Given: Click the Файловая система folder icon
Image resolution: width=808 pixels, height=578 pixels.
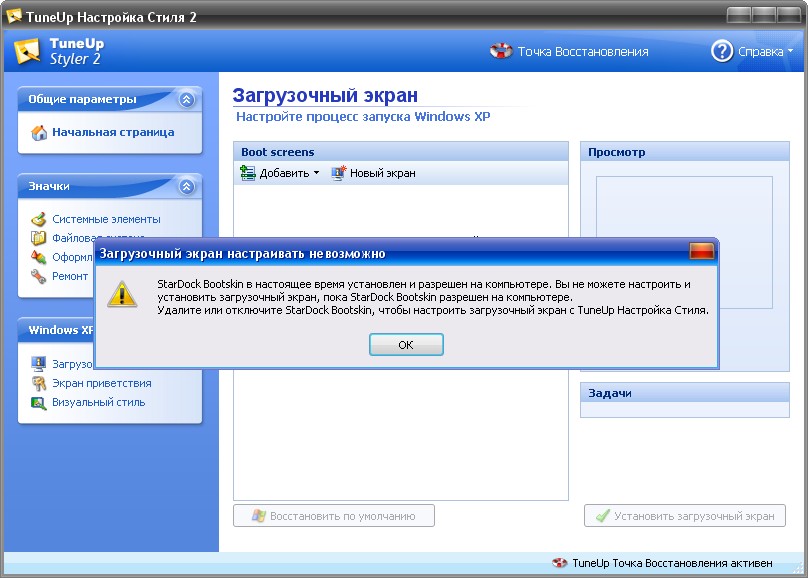Looking at the screenshot, I should (39, 238).
